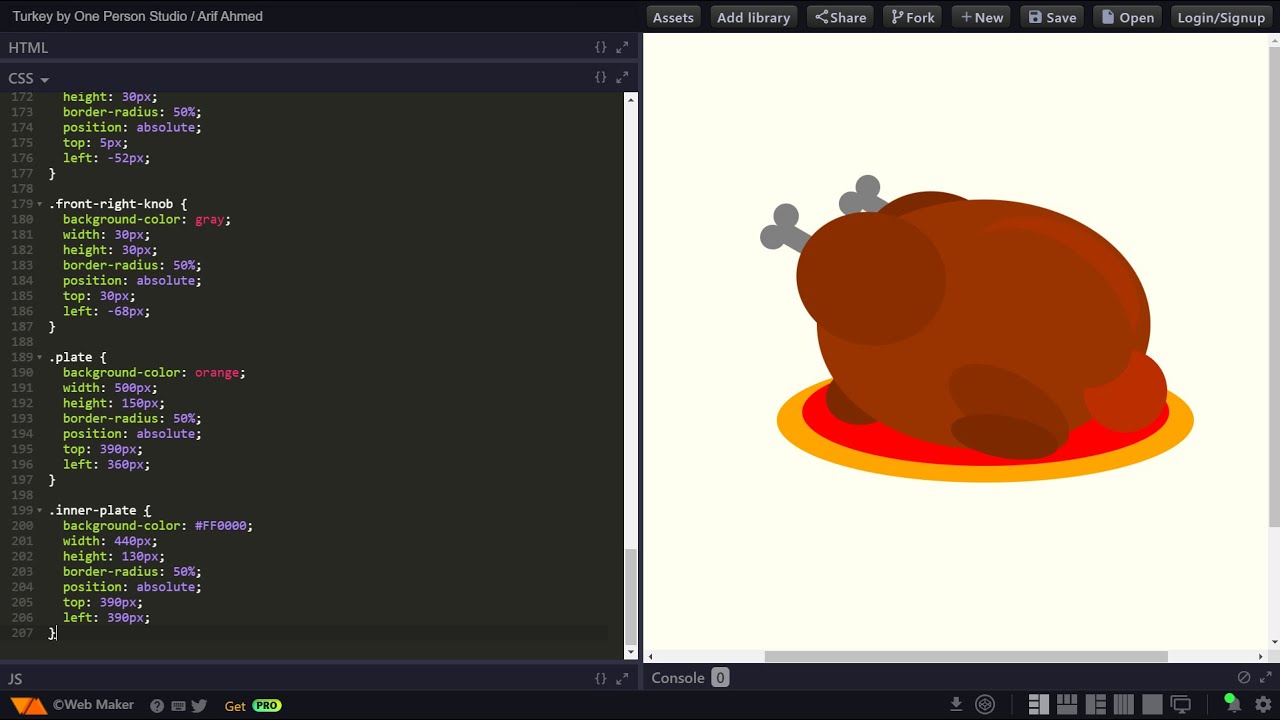Switch to first side-by-side layout icon

point(1039,704)
